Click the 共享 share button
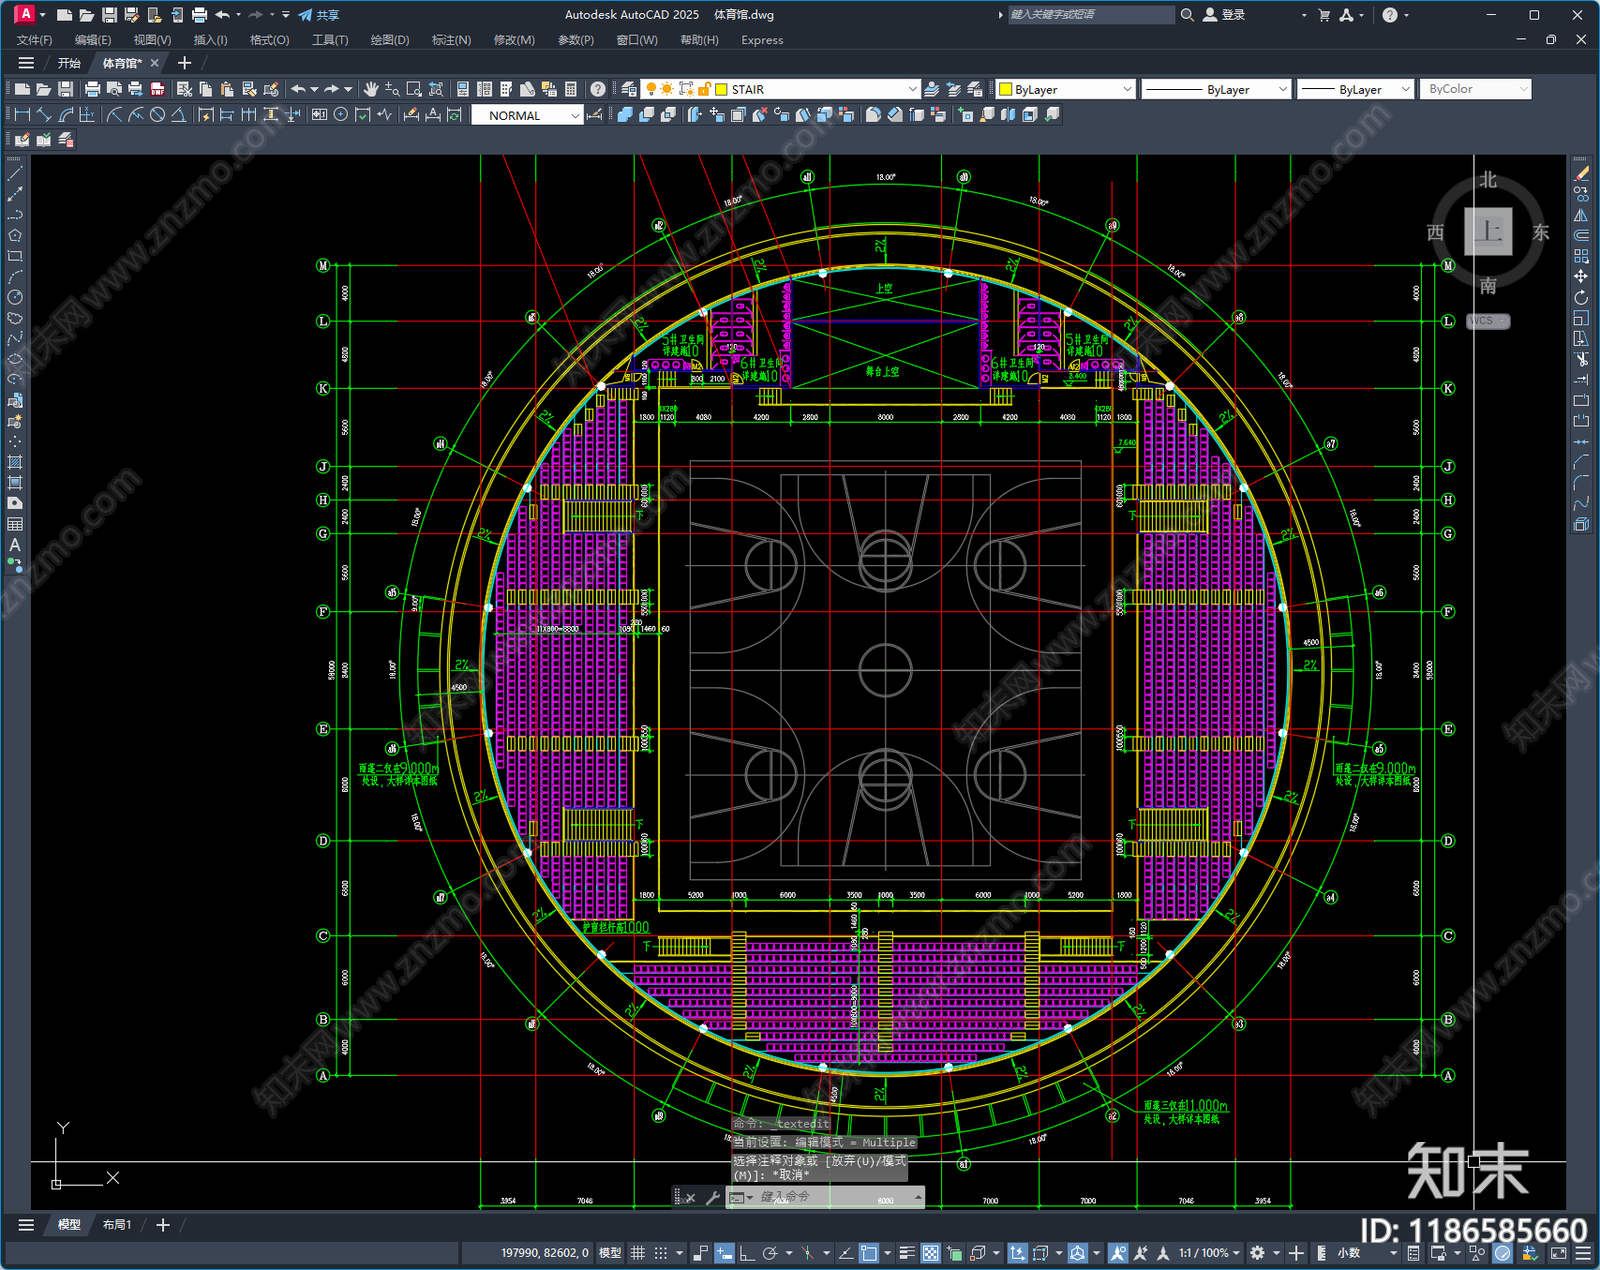This screenshot has height=1270, width=1600. click(x=319, y=15)
